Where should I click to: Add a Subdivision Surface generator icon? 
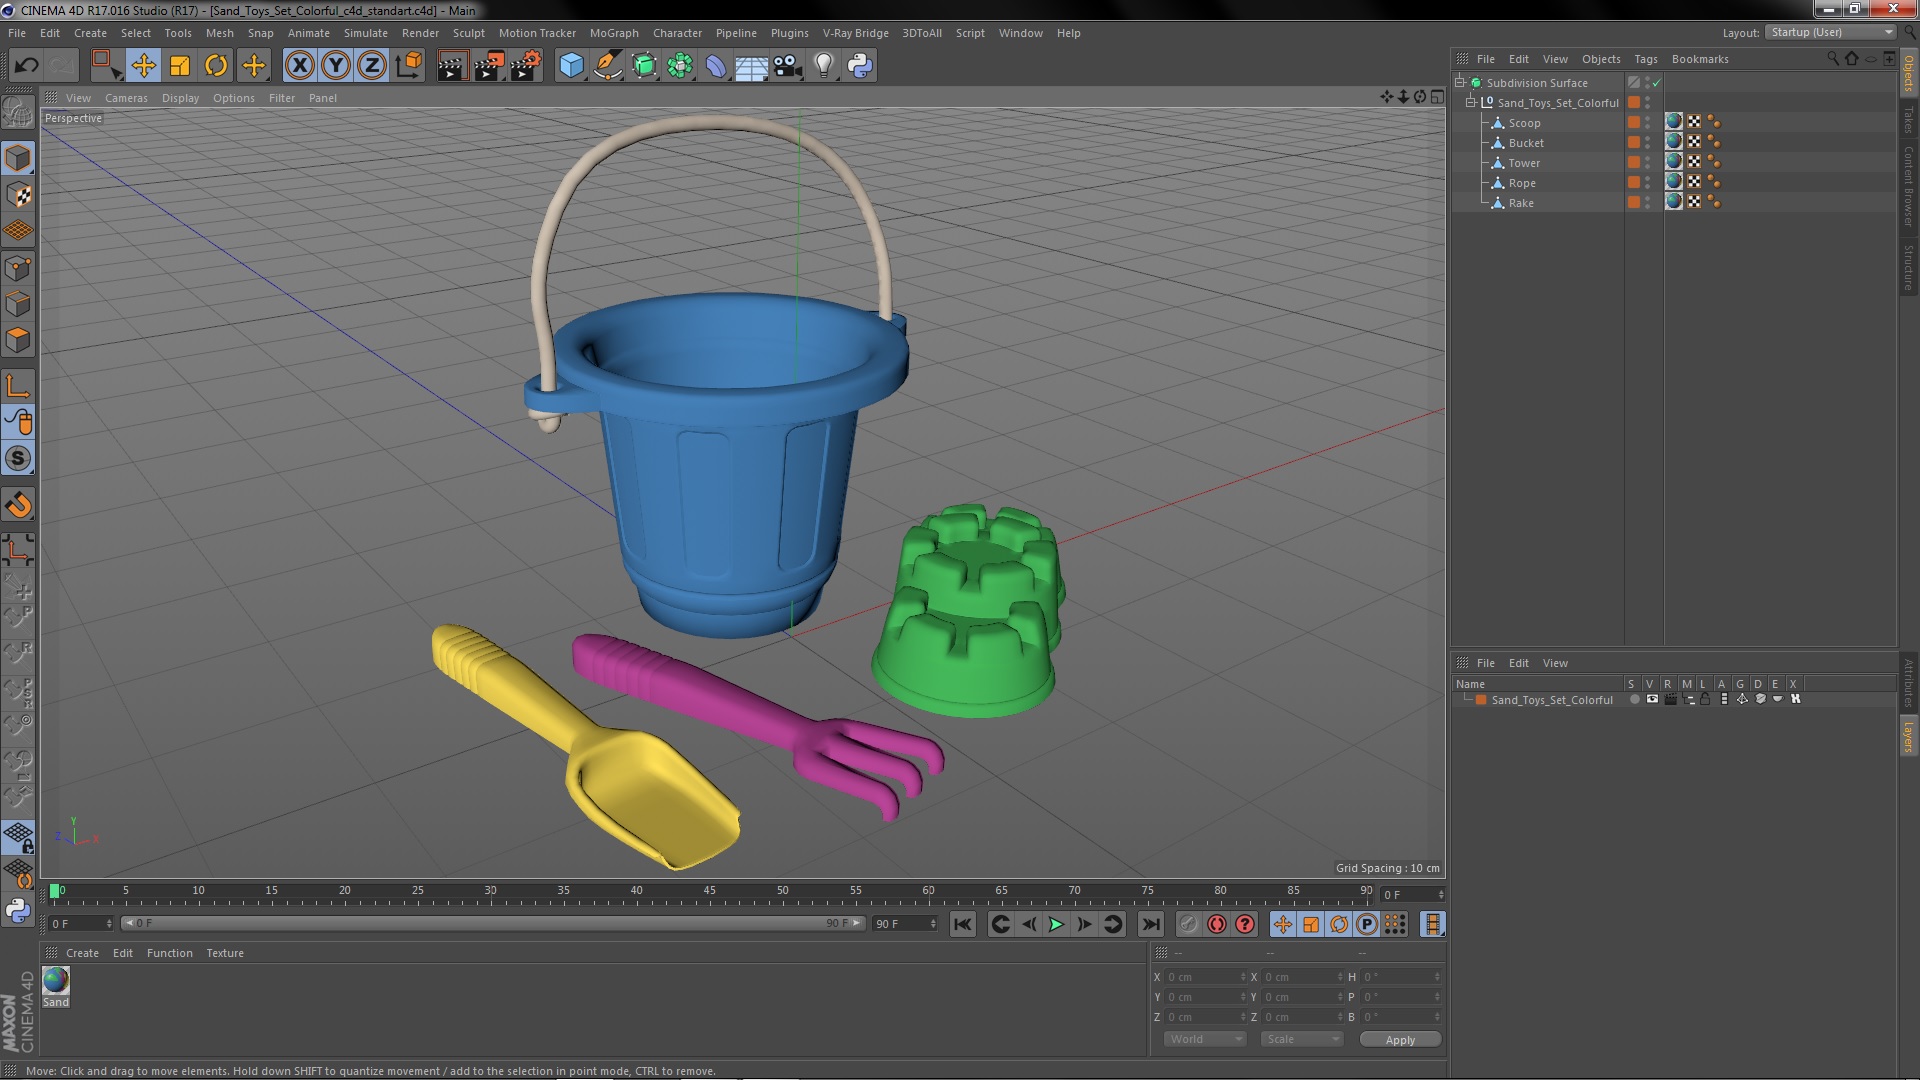tap(644, 66)
